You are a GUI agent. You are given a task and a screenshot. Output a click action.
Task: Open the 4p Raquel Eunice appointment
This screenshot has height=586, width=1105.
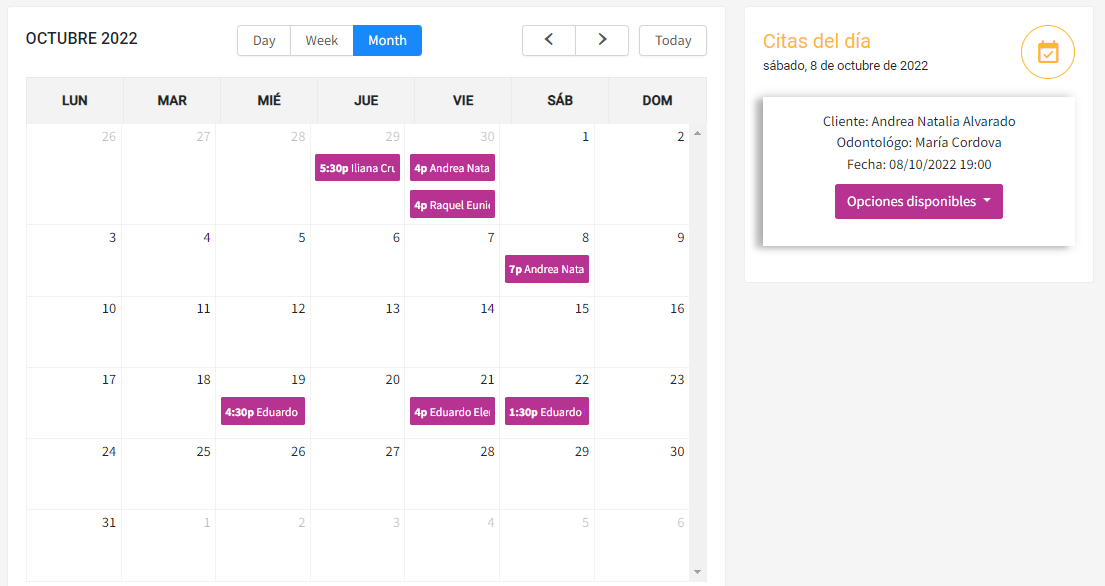452,205
